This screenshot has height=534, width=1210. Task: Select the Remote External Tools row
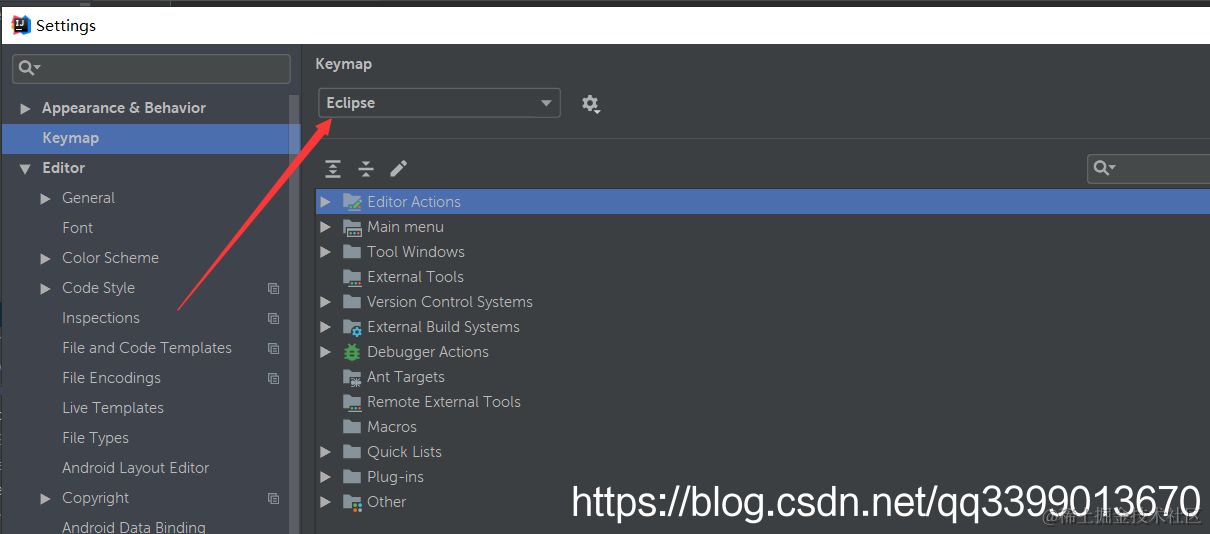point(765,401)
